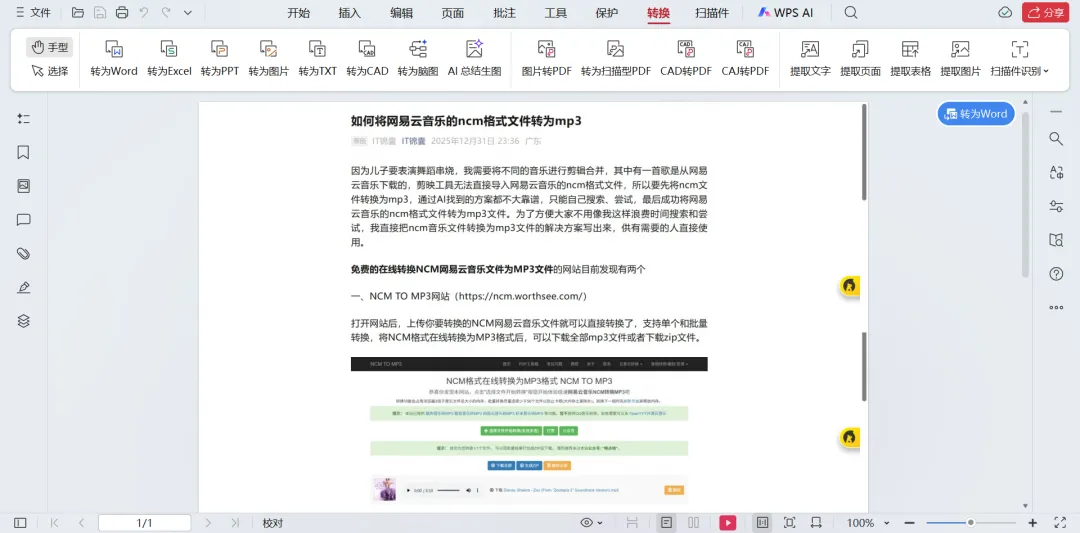The image size is (1080, 533).
Task: Open the attachments paperclip panel
Action: (x=23, y=253)
